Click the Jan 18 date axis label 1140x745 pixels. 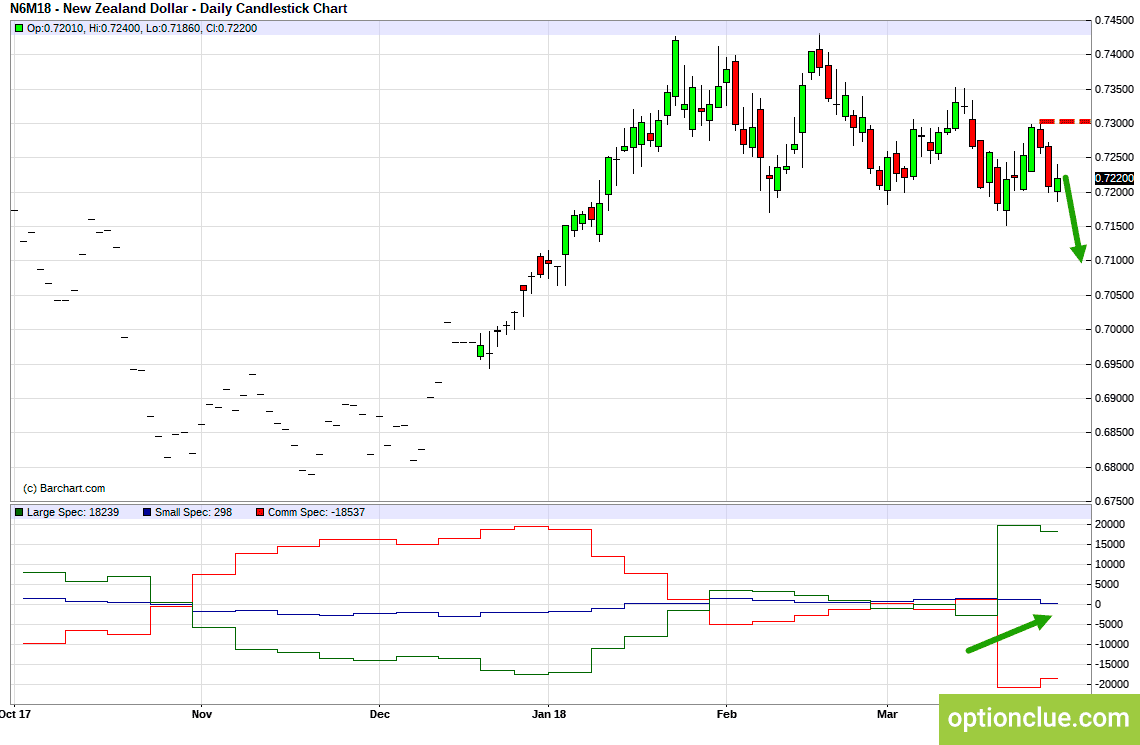click(549, 714)
